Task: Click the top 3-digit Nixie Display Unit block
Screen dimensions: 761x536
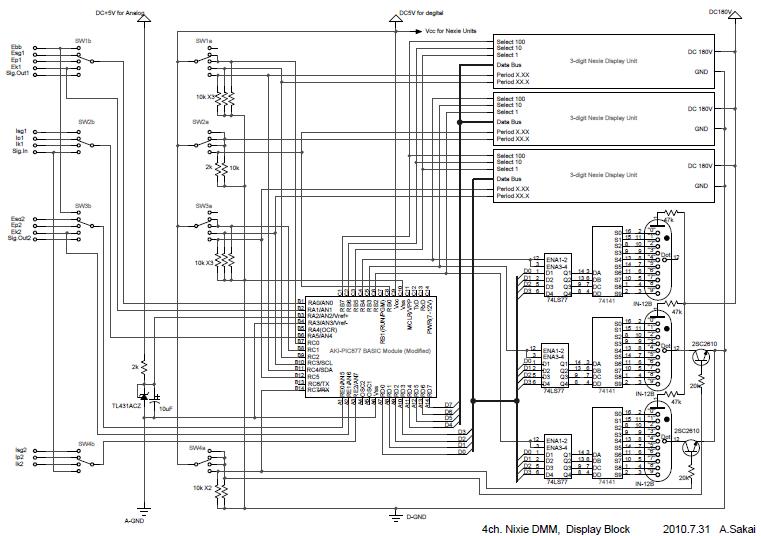Action: (x=604, y=61)
